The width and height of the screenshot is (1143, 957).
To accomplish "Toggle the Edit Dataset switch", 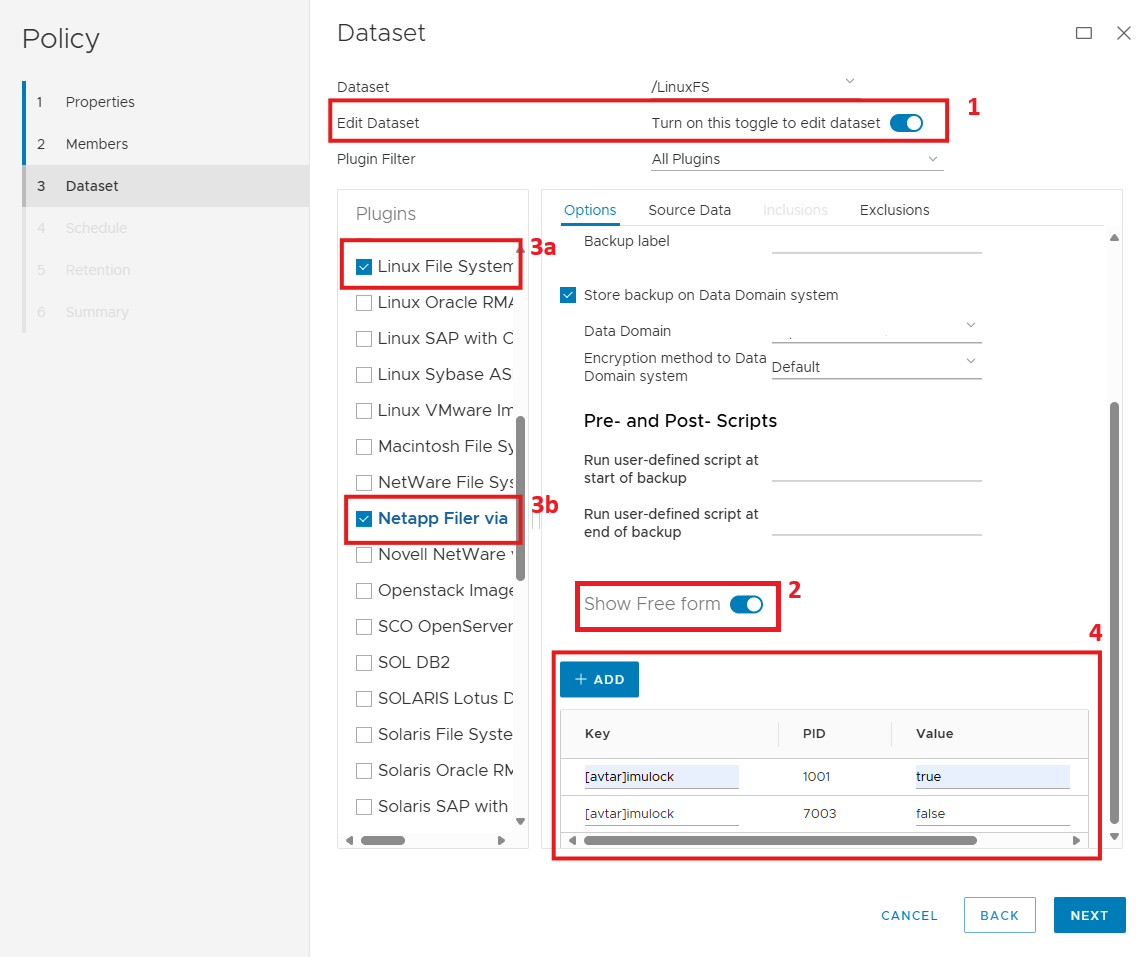I will (x=906, y=123).
